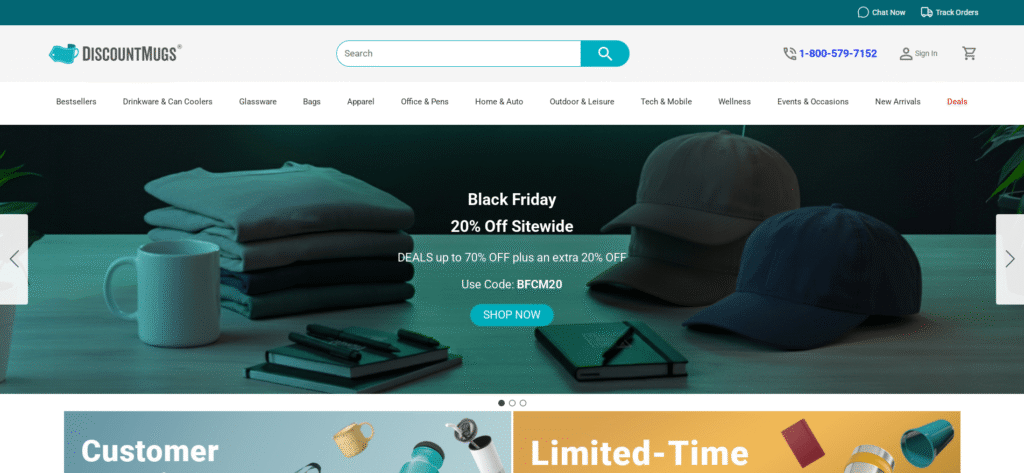Open the Apparel category
This screenshot has height=473, width=1024.
(360, 102)
